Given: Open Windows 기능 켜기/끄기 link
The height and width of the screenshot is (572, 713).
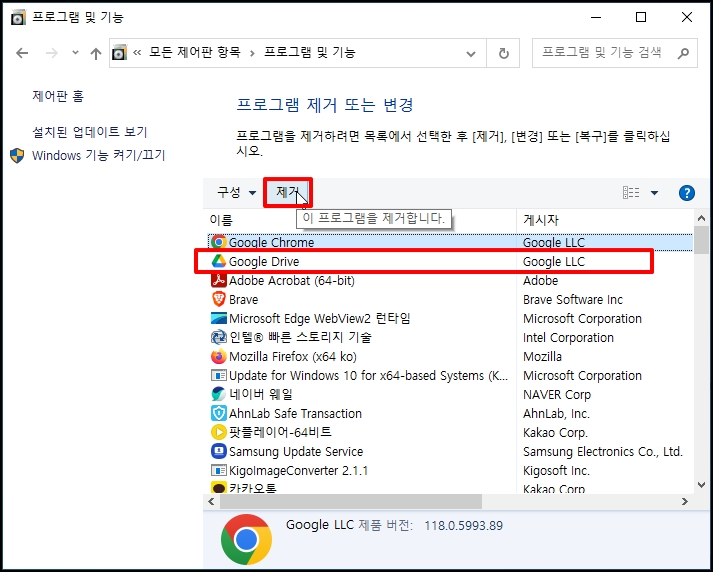Looking at the screenshot, I should (98, 156).
